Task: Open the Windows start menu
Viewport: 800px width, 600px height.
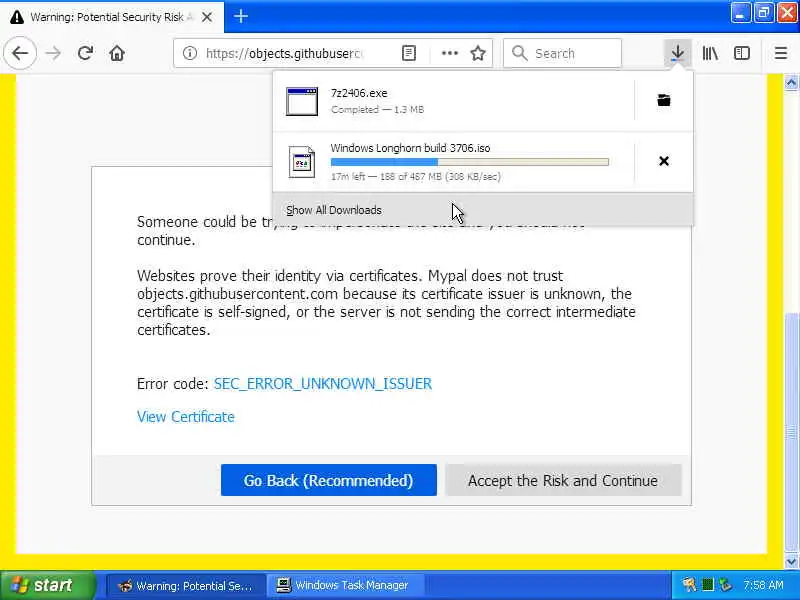Action: click(47, 585)
